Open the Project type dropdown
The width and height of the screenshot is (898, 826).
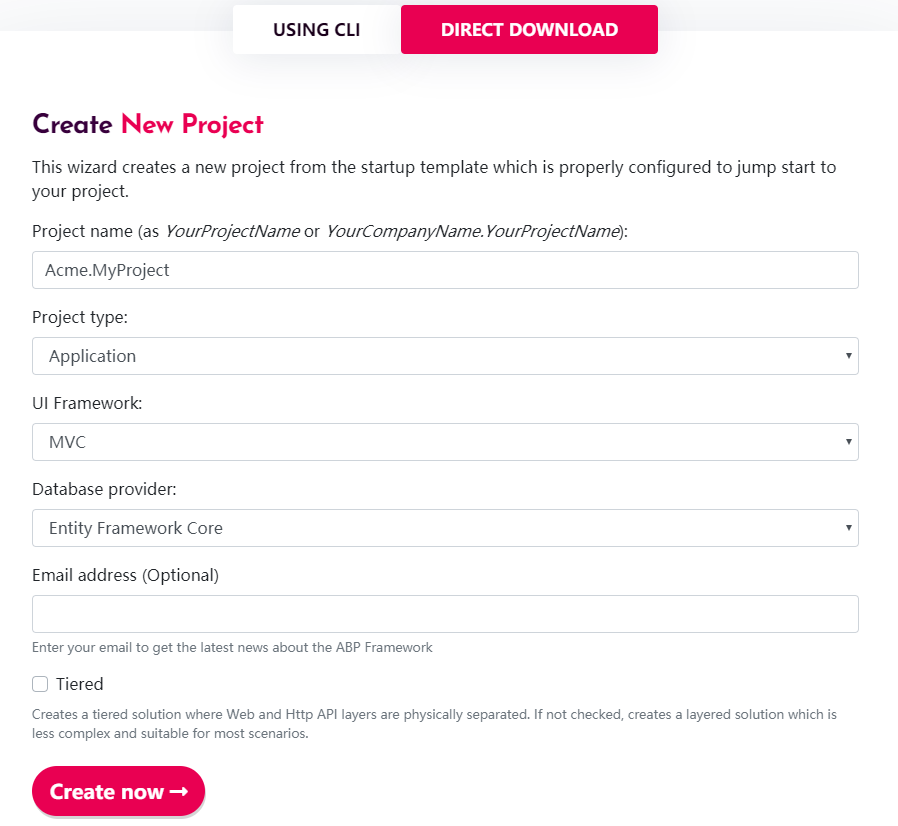(x=445, y=356)
